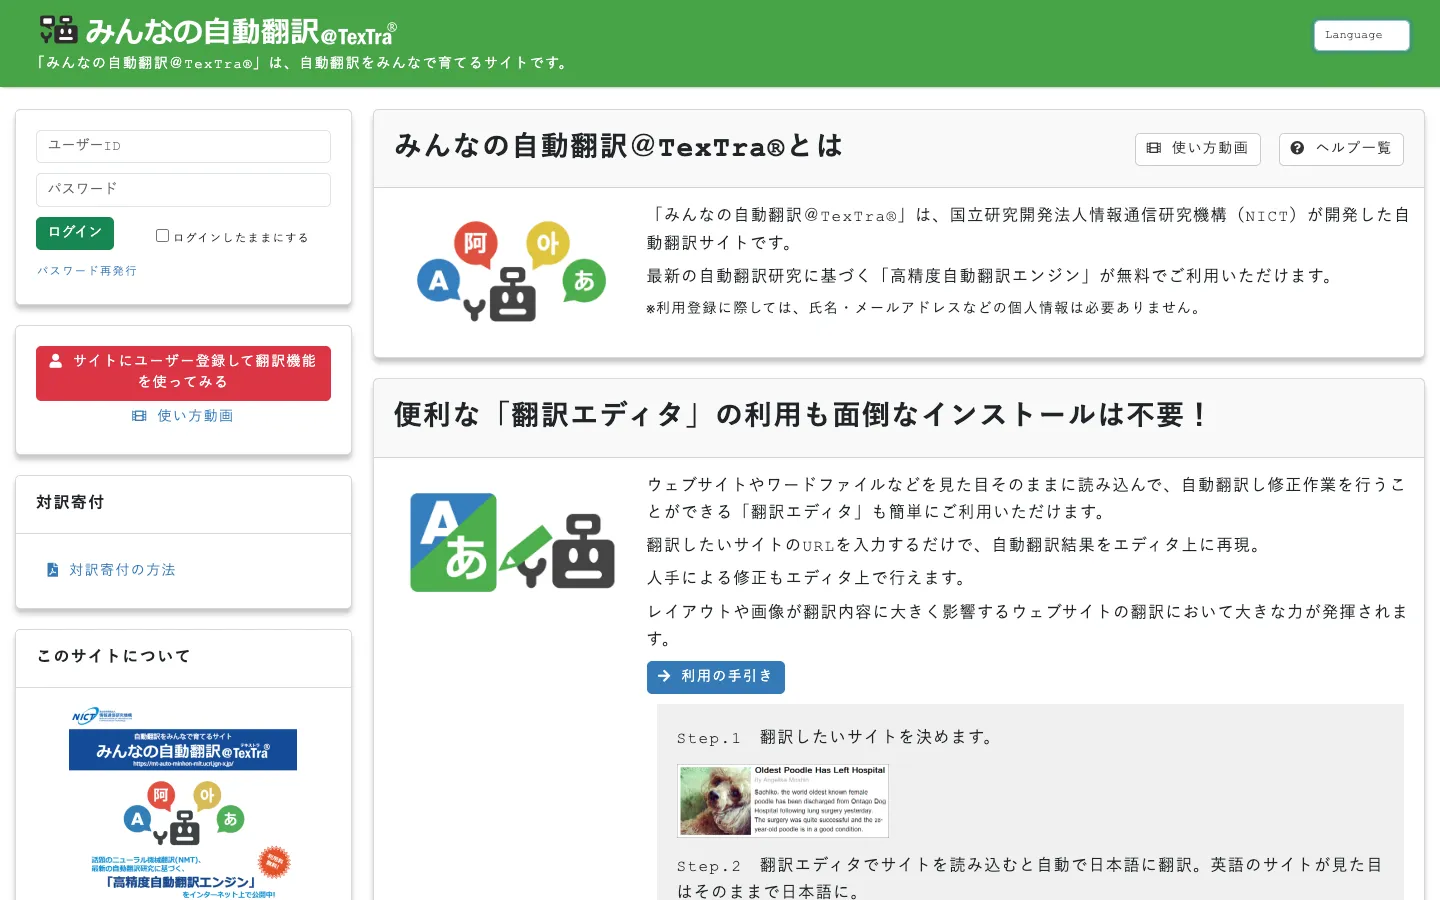Image resolution: width=1440 pixels, height=900 pixels.
Task: Click the Step.1 instruction text
Action: coord(837,738)
